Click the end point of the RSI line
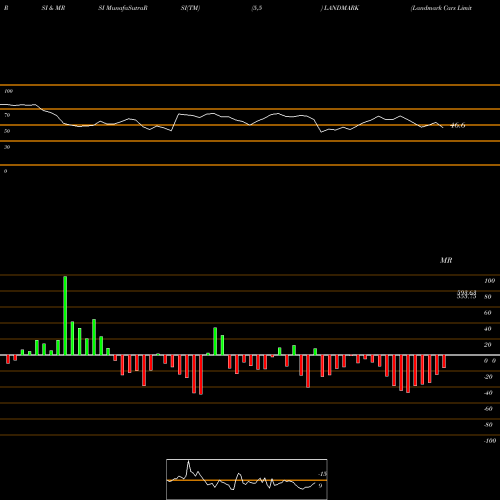 [443, 128]
